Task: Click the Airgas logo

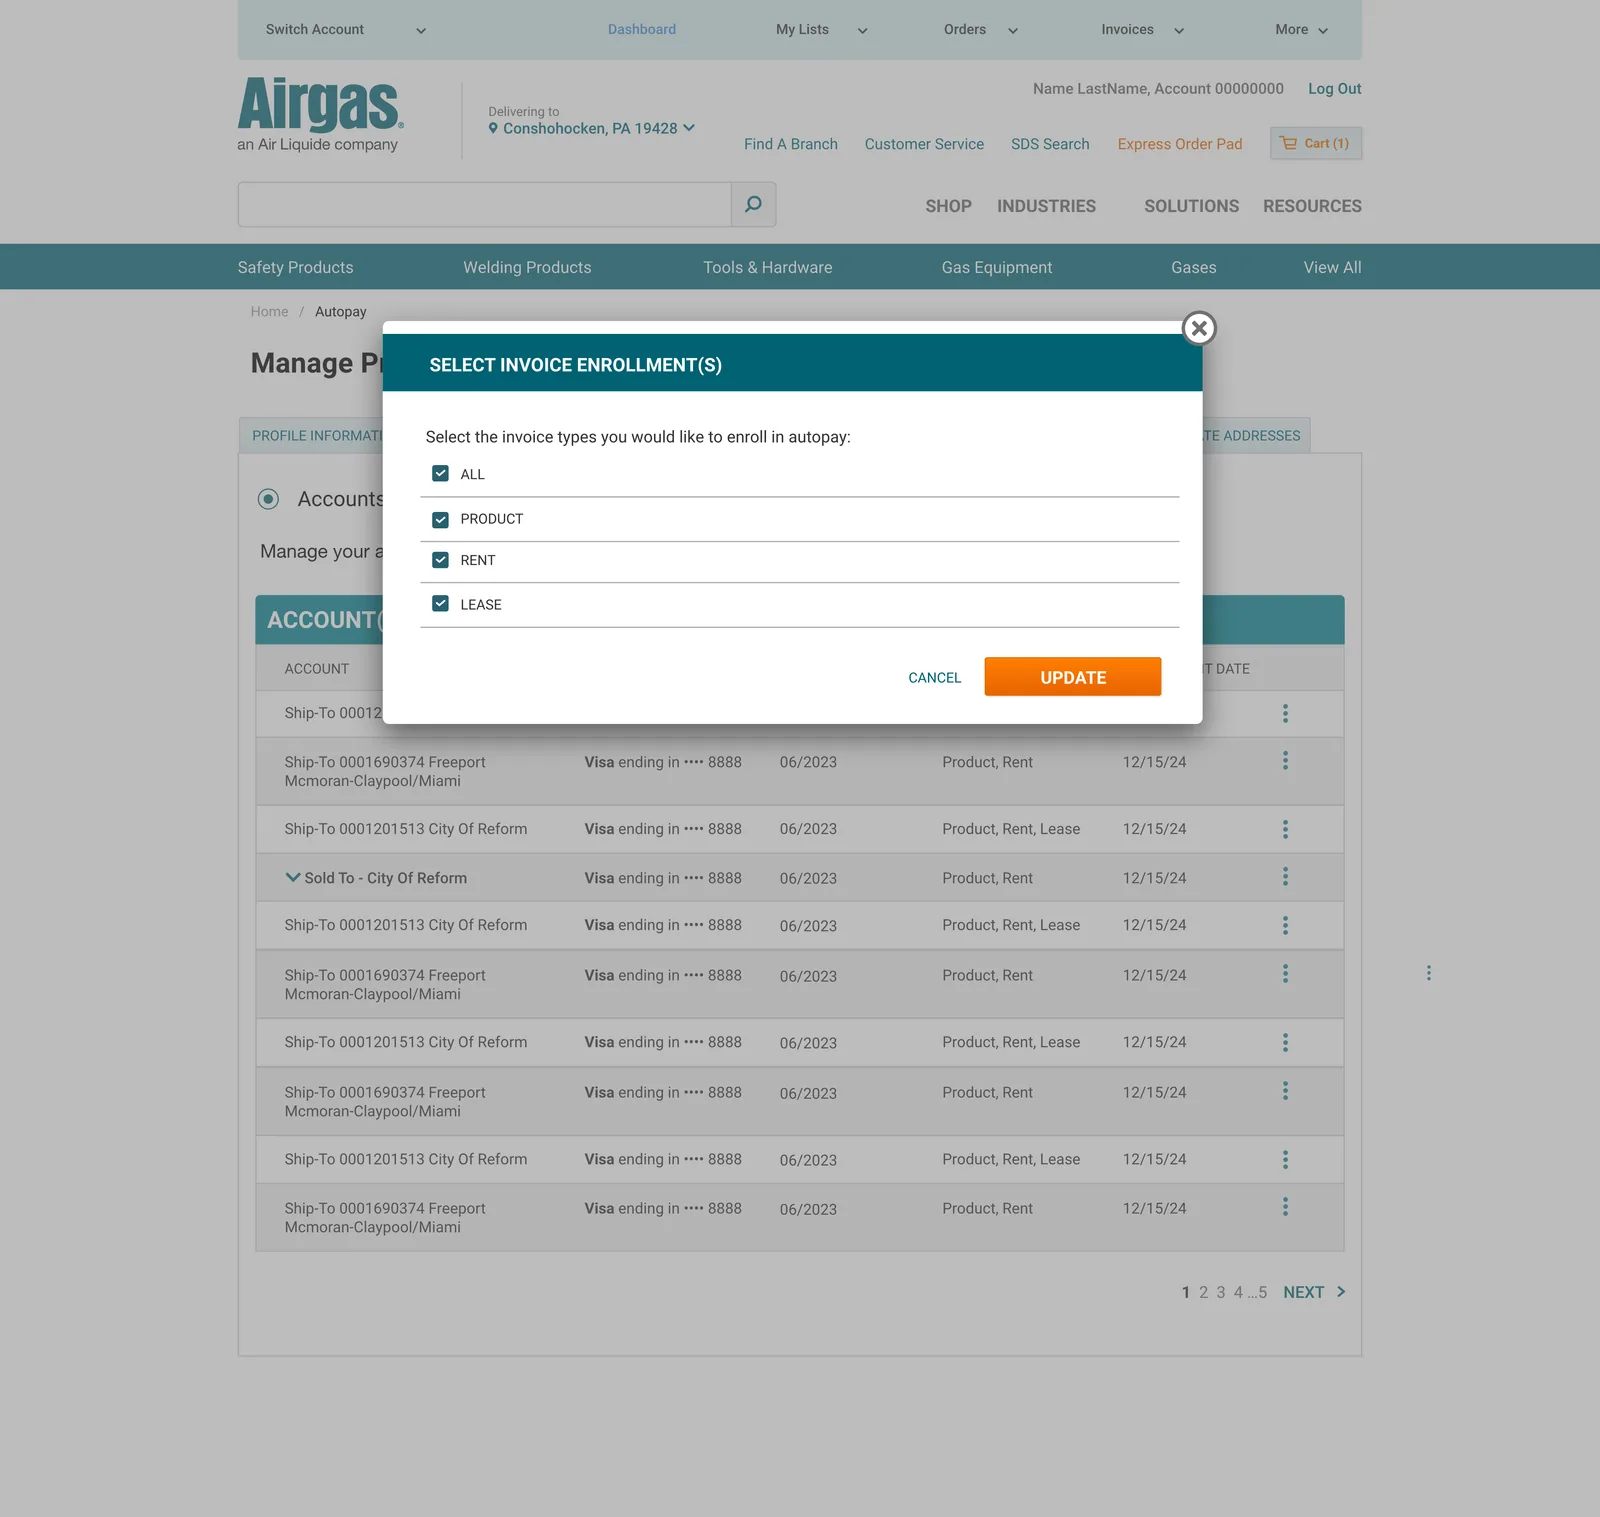Action: [320, 114]
